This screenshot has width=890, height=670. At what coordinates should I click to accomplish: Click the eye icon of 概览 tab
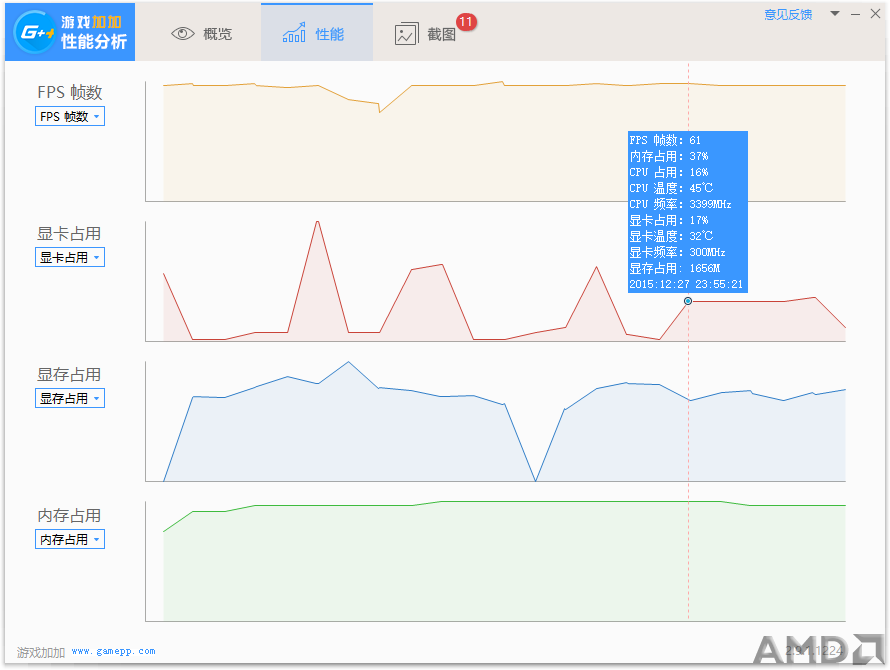click(182, 34)
